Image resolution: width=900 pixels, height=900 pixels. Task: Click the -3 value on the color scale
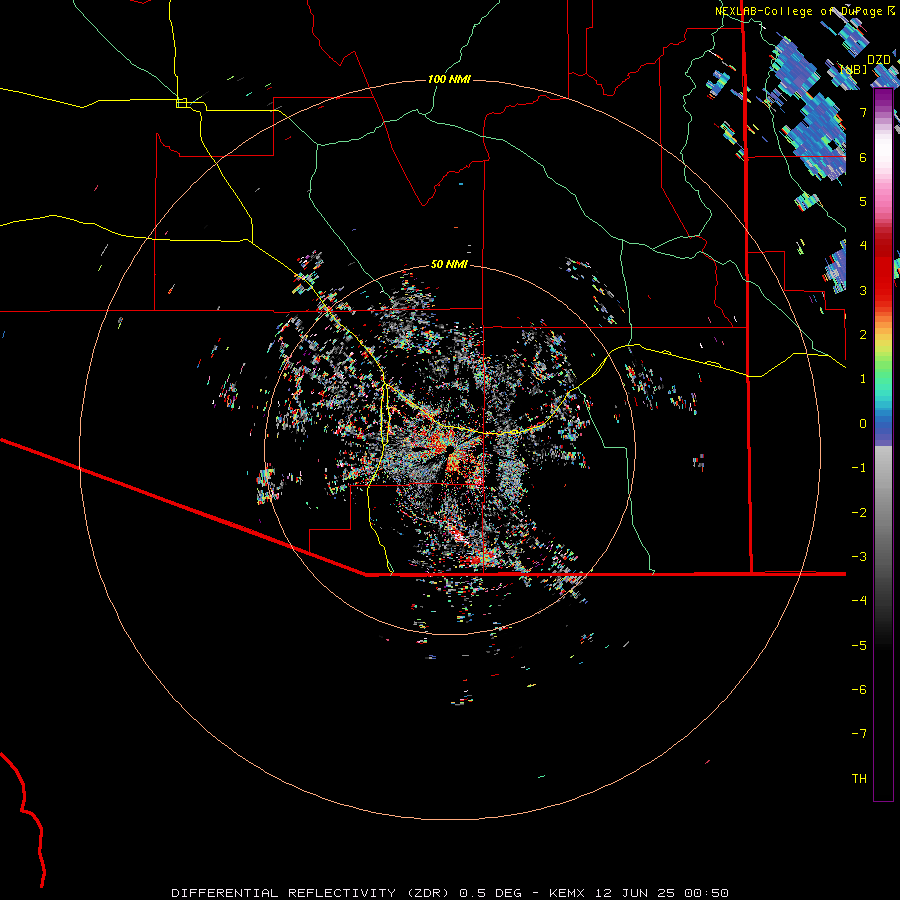[859, 557]
